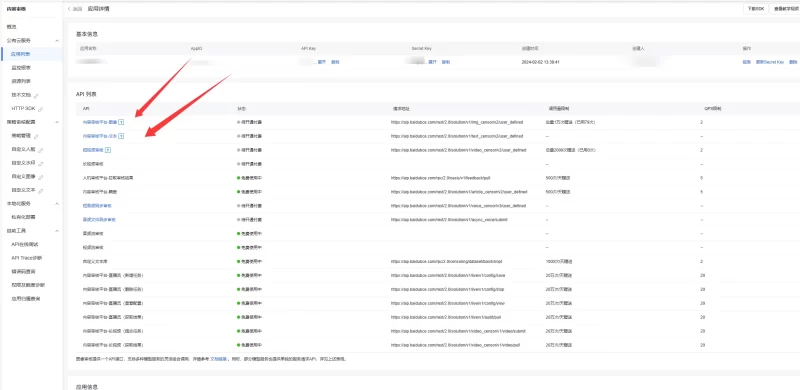Open API在线调试 in the sidebar
Viewport: 800px width, 390px height.
pos(25,245)
